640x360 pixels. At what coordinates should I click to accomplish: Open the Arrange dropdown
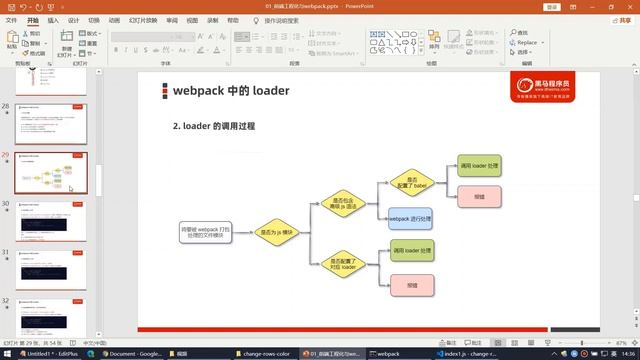tap(434, 41)
